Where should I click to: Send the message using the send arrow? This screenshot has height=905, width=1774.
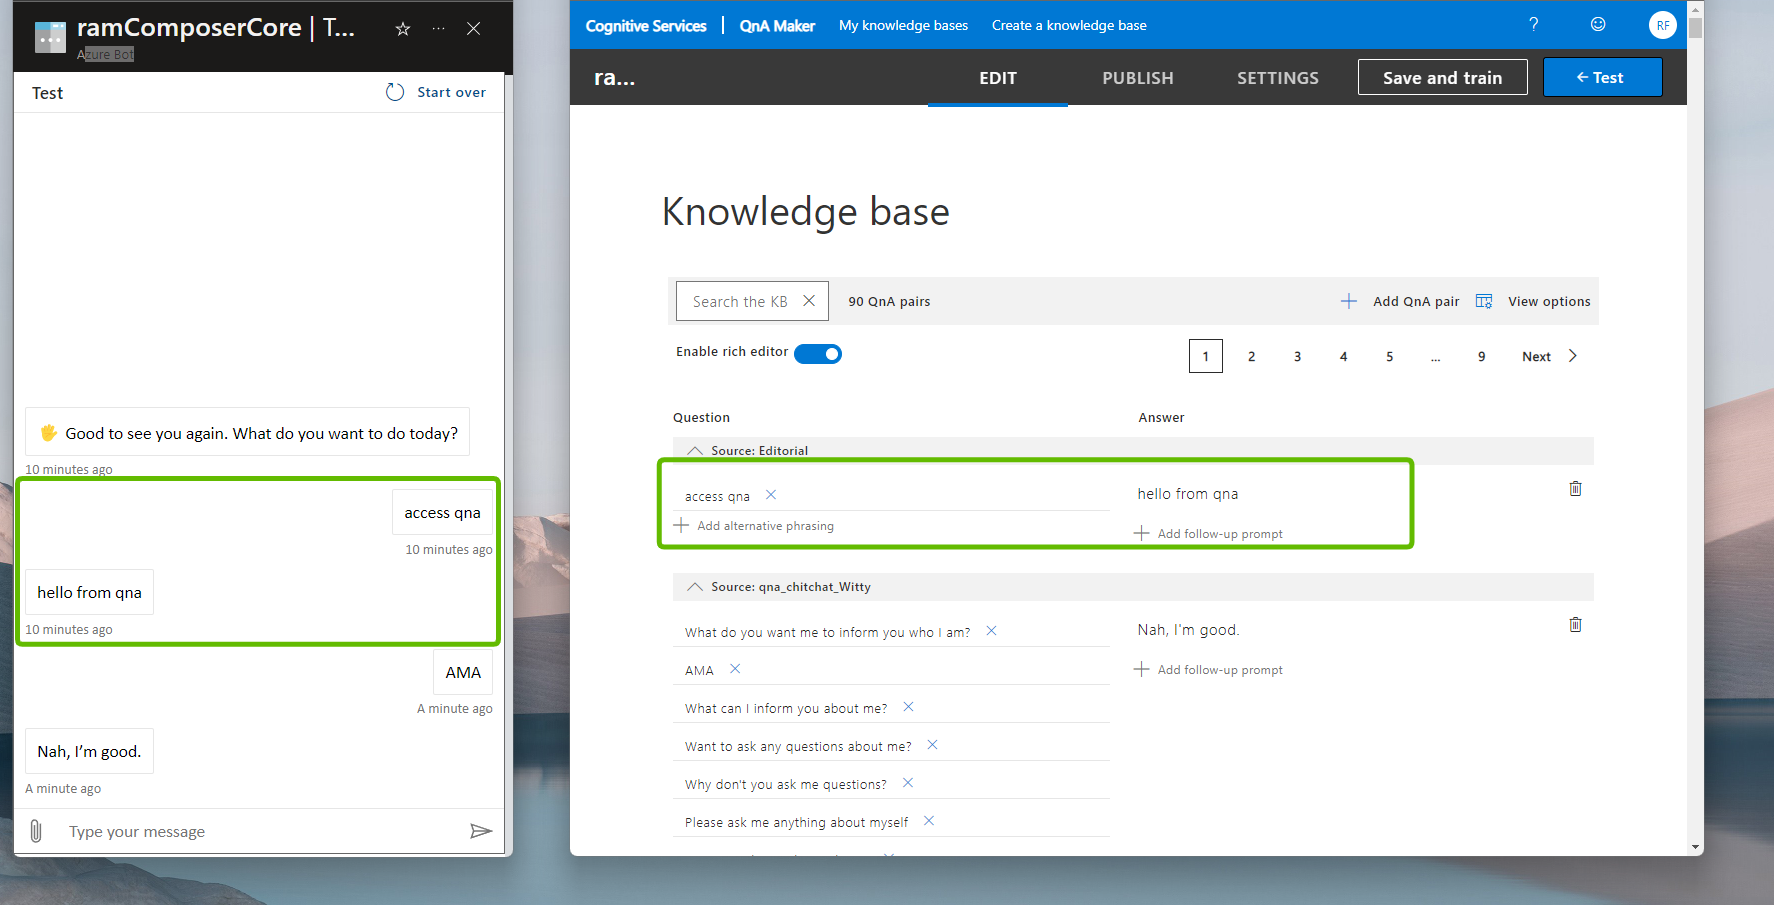click(x=481, y=830)
